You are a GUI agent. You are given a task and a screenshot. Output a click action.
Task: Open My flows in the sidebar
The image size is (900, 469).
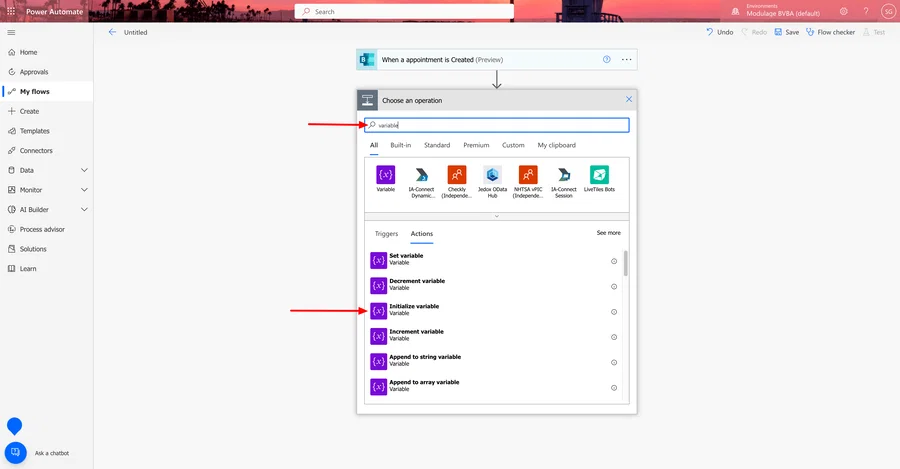(x=46, y=91)
